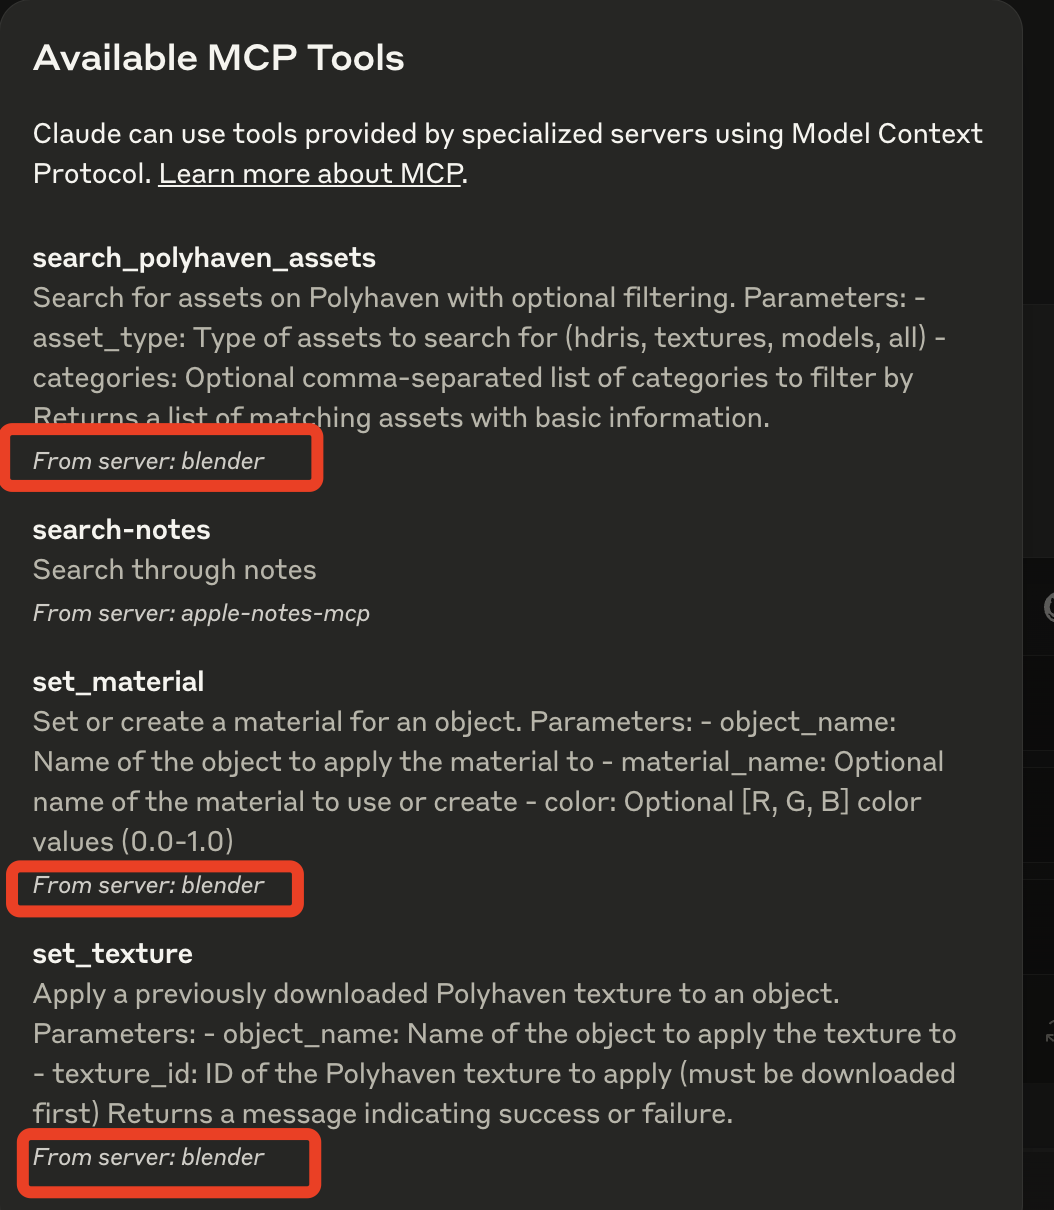Click the dark background right of the dialog
Screen dimensions: 1054x1210
coord(1038,400)
